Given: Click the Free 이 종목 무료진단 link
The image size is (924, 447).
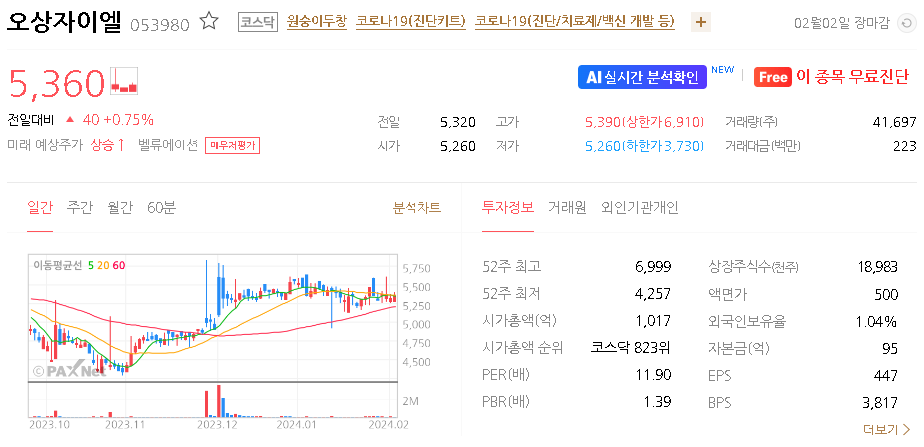Looking at the screenshot, I should pyautogui.click(x=831, y=77).
